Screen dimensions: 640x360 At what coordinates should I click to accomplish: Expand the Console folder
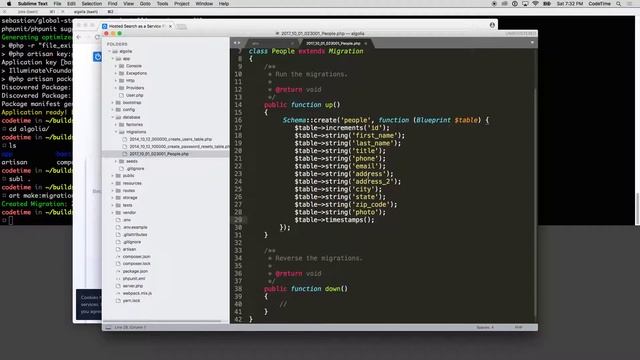[116, 66]
